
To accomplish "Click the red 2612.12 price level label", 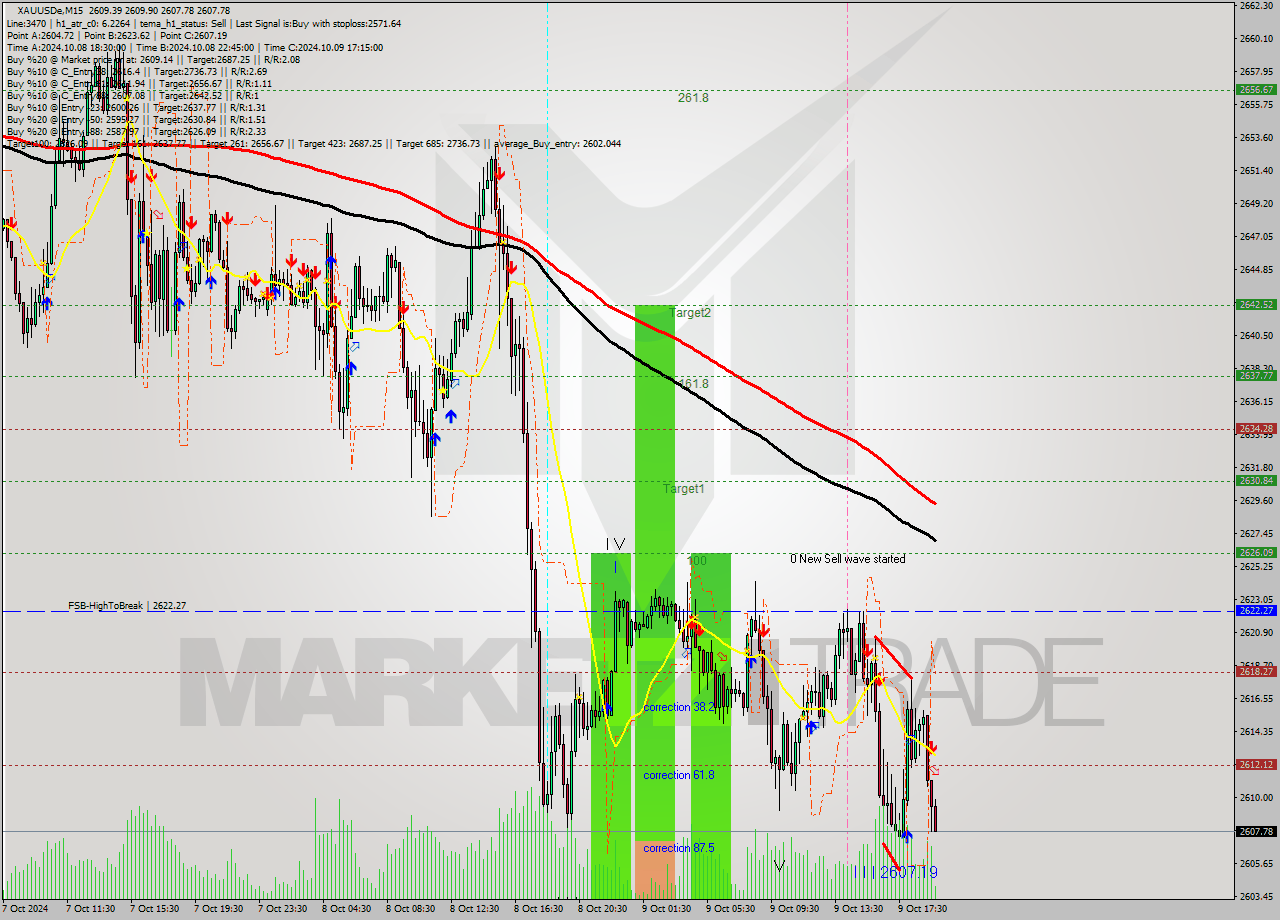I will tap(1256, 765).
